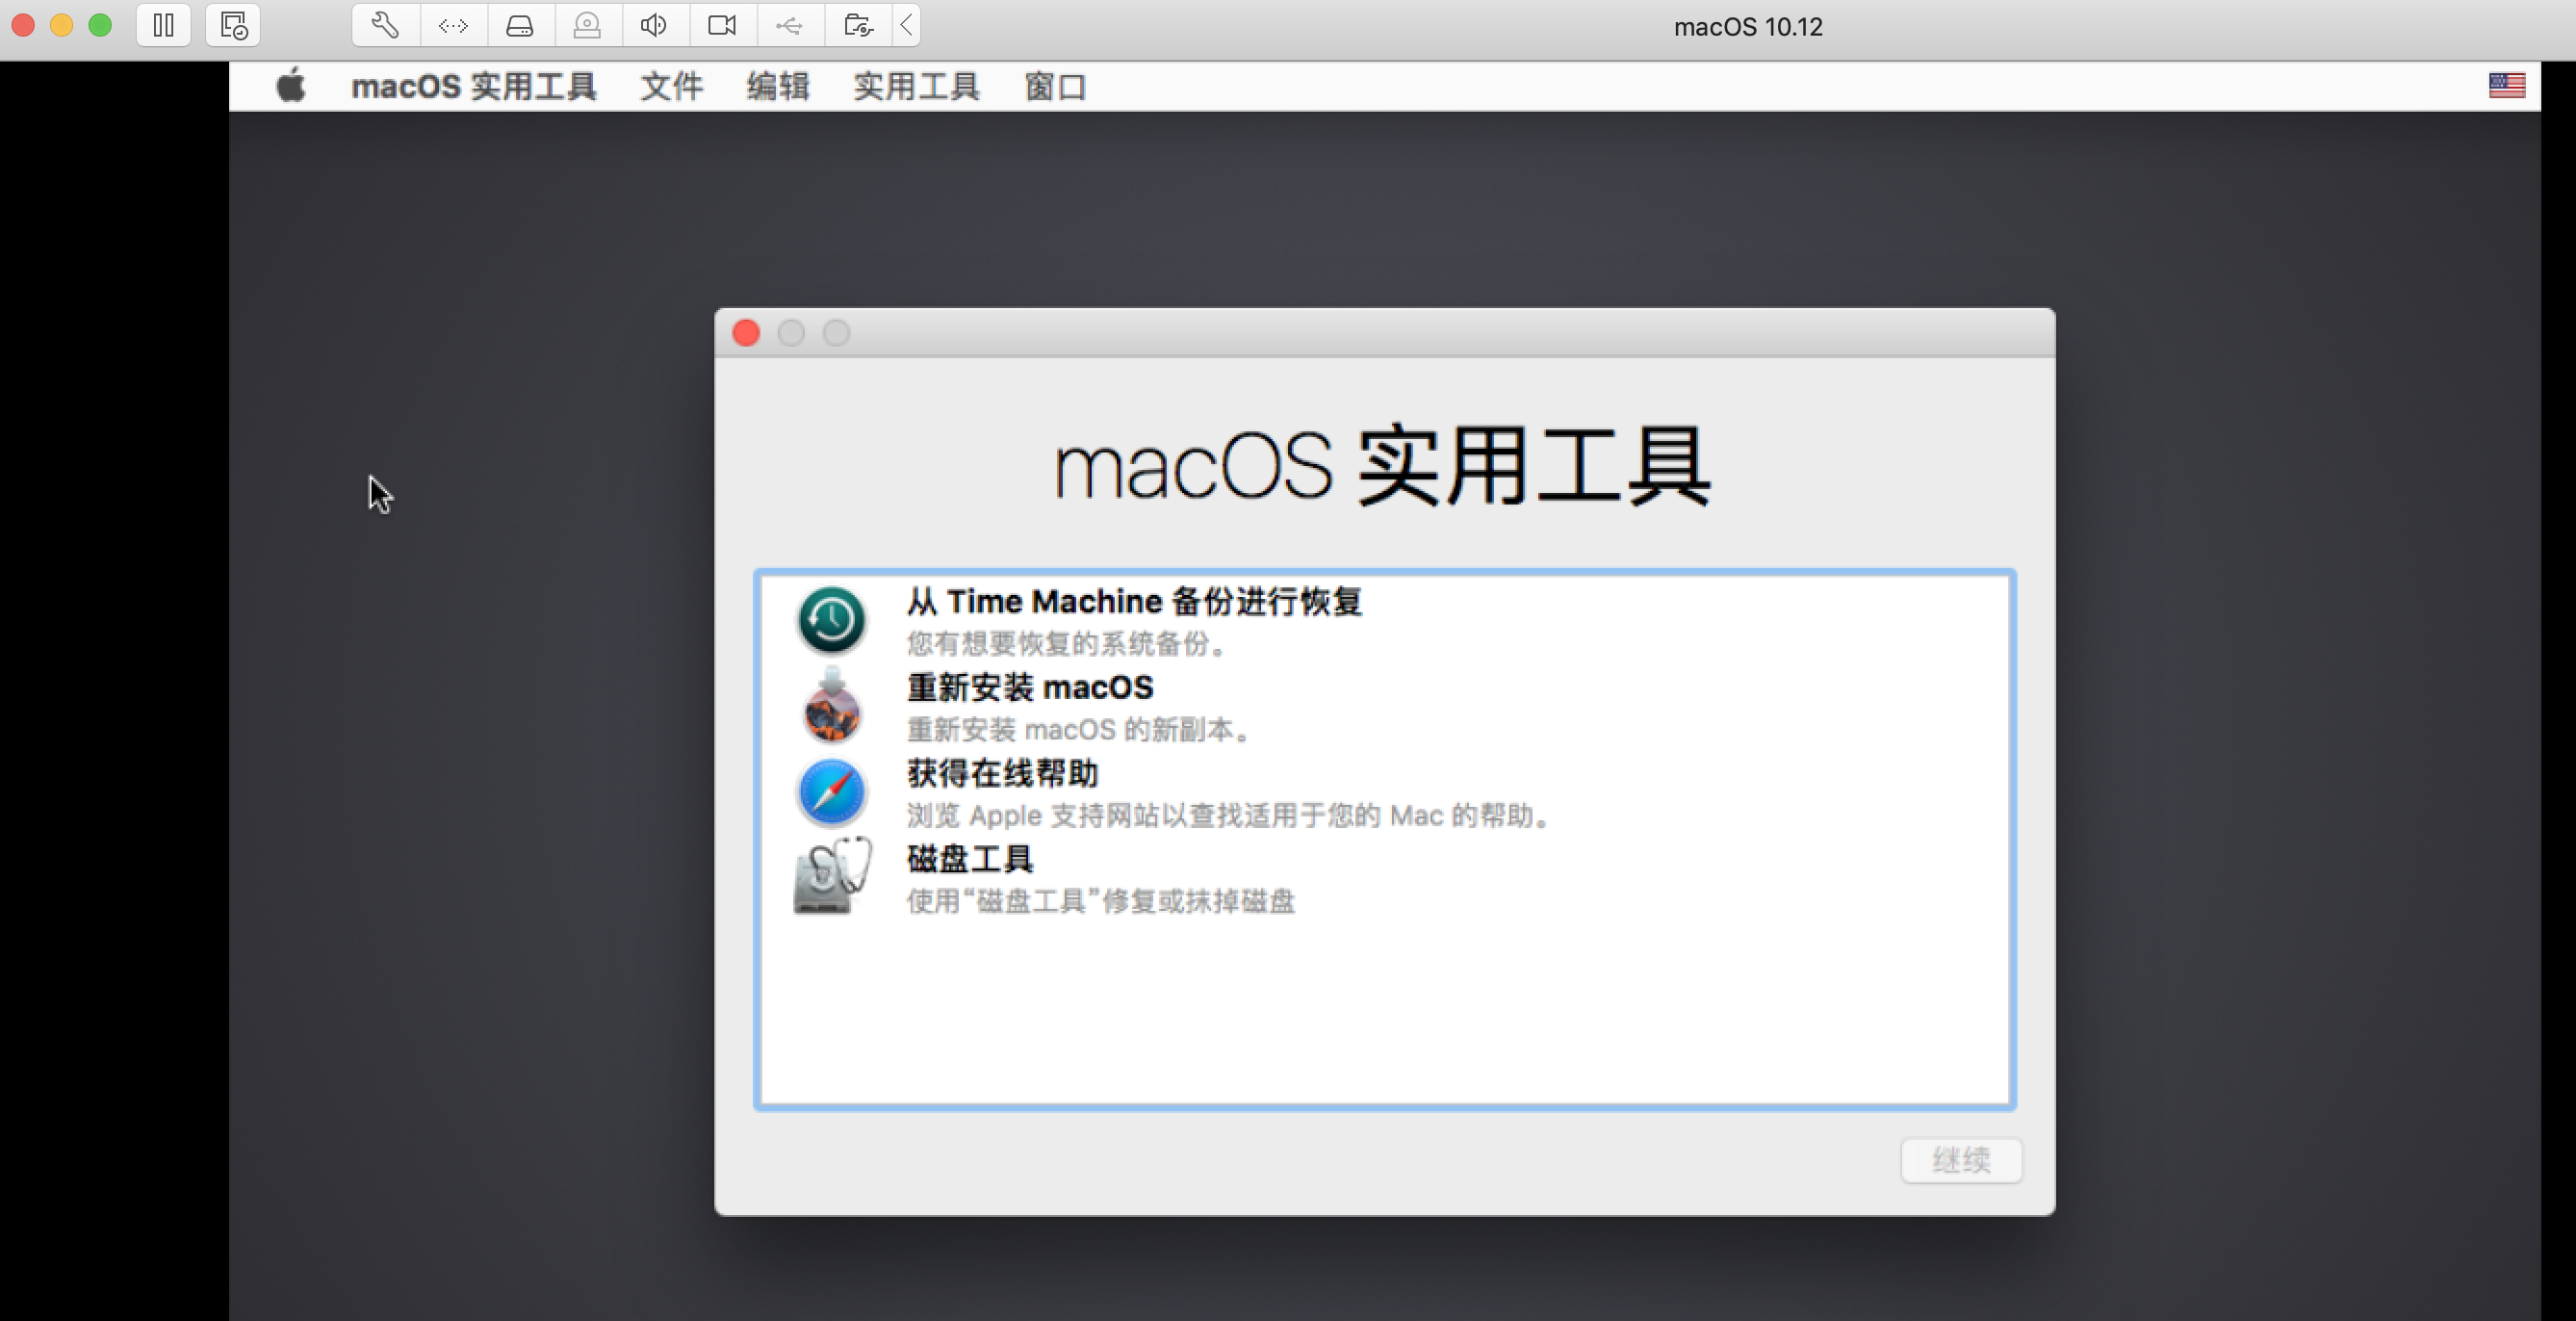This screenshot has height=1321, width=2576.
Task: Click the camera toolbar icon
Action: [x=722, y=25]
